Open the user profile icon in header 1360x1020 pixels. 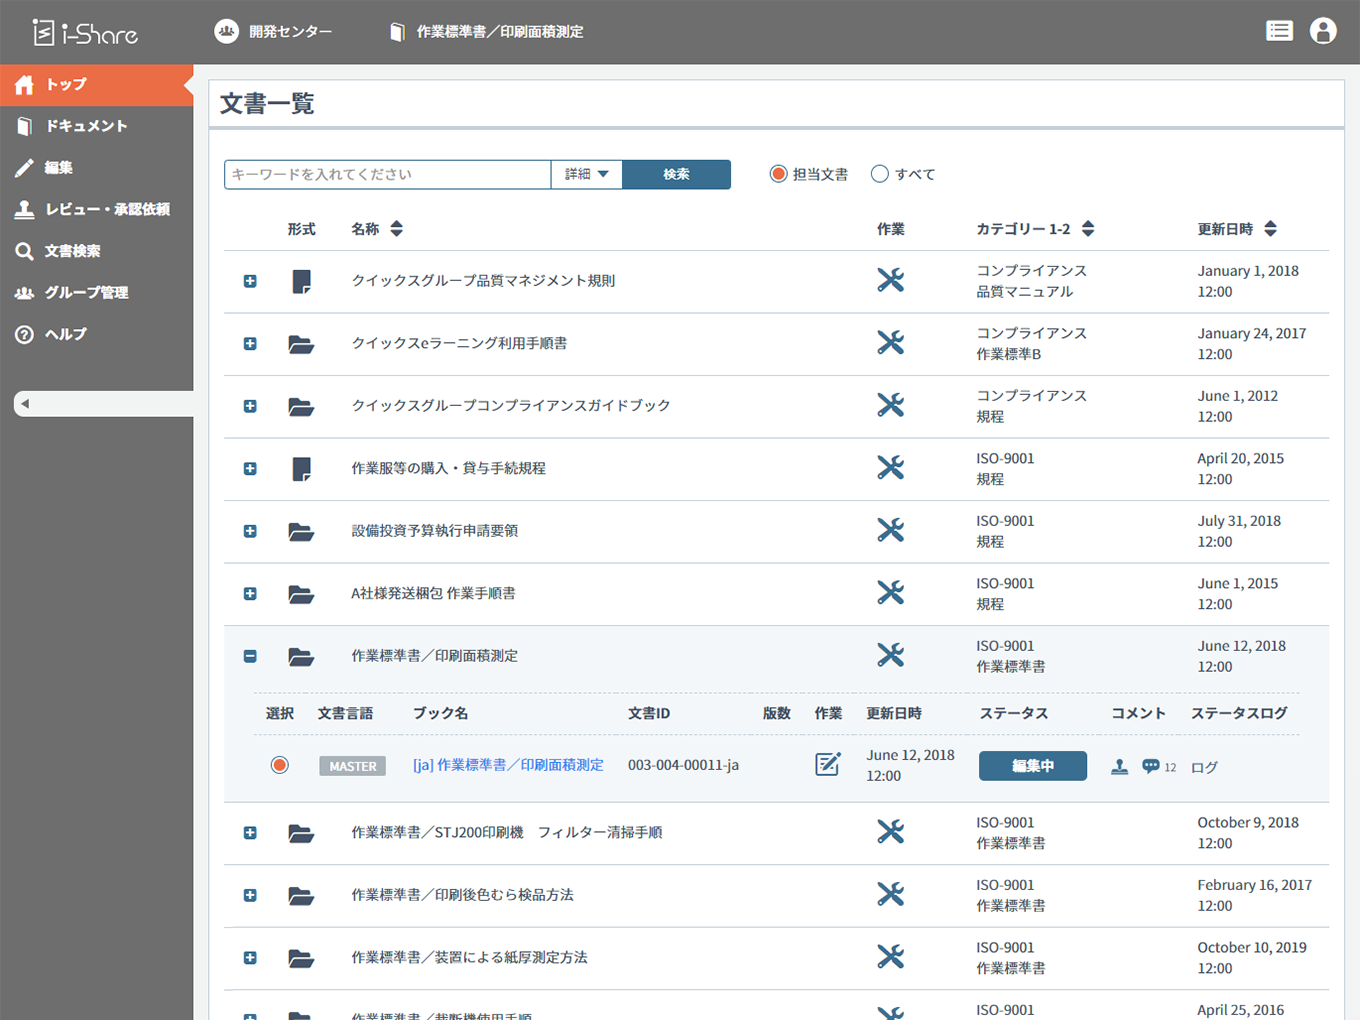(x=1323, y=31)
